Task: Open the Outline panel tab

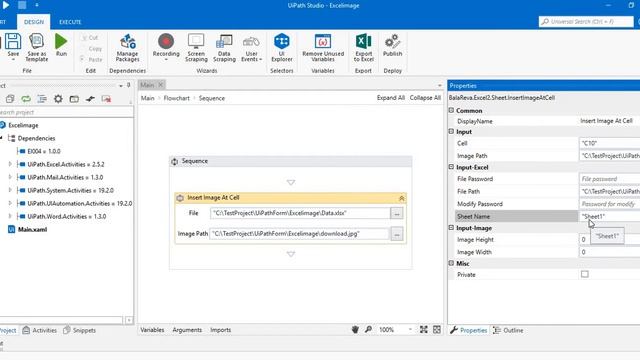Action: point(508,330)
